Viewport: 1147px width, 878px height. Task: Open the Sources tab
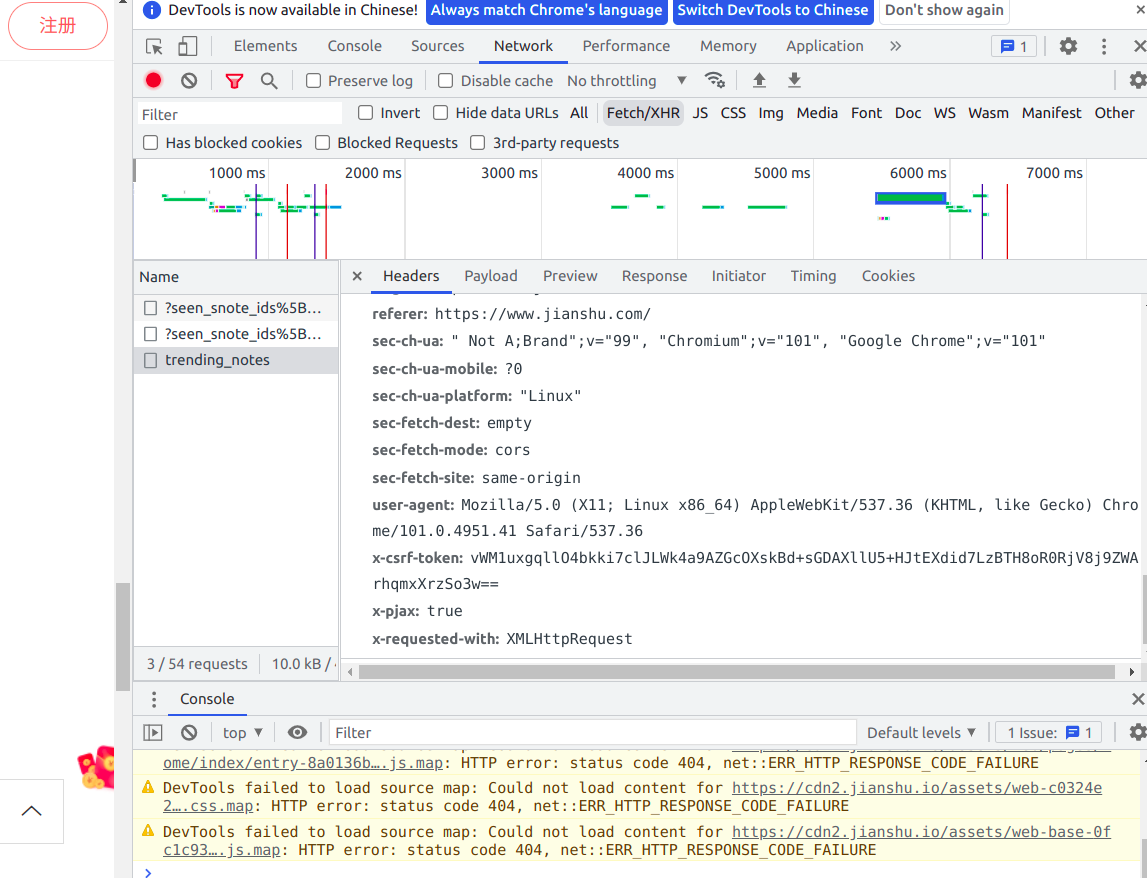click(x=437, y=46)
